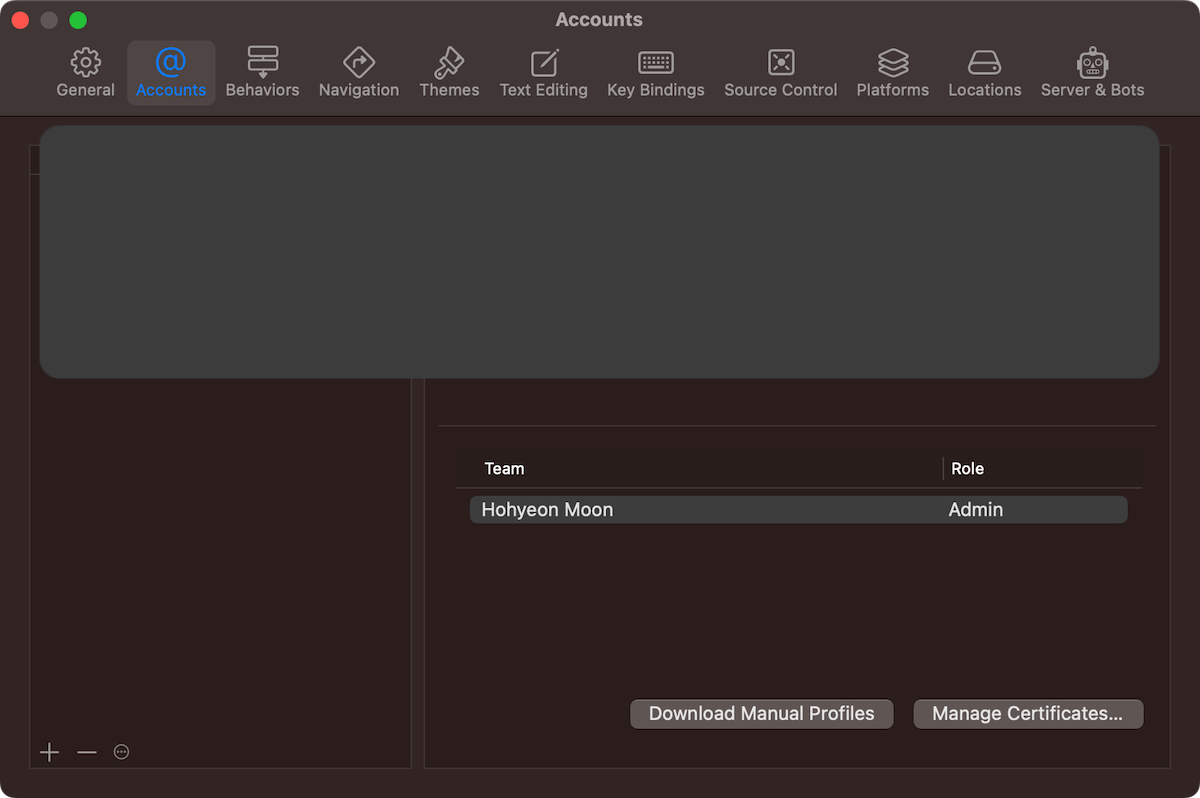Switch to Locations preferences
Viewport: 1200px width, 798px height.
(984, 73)
